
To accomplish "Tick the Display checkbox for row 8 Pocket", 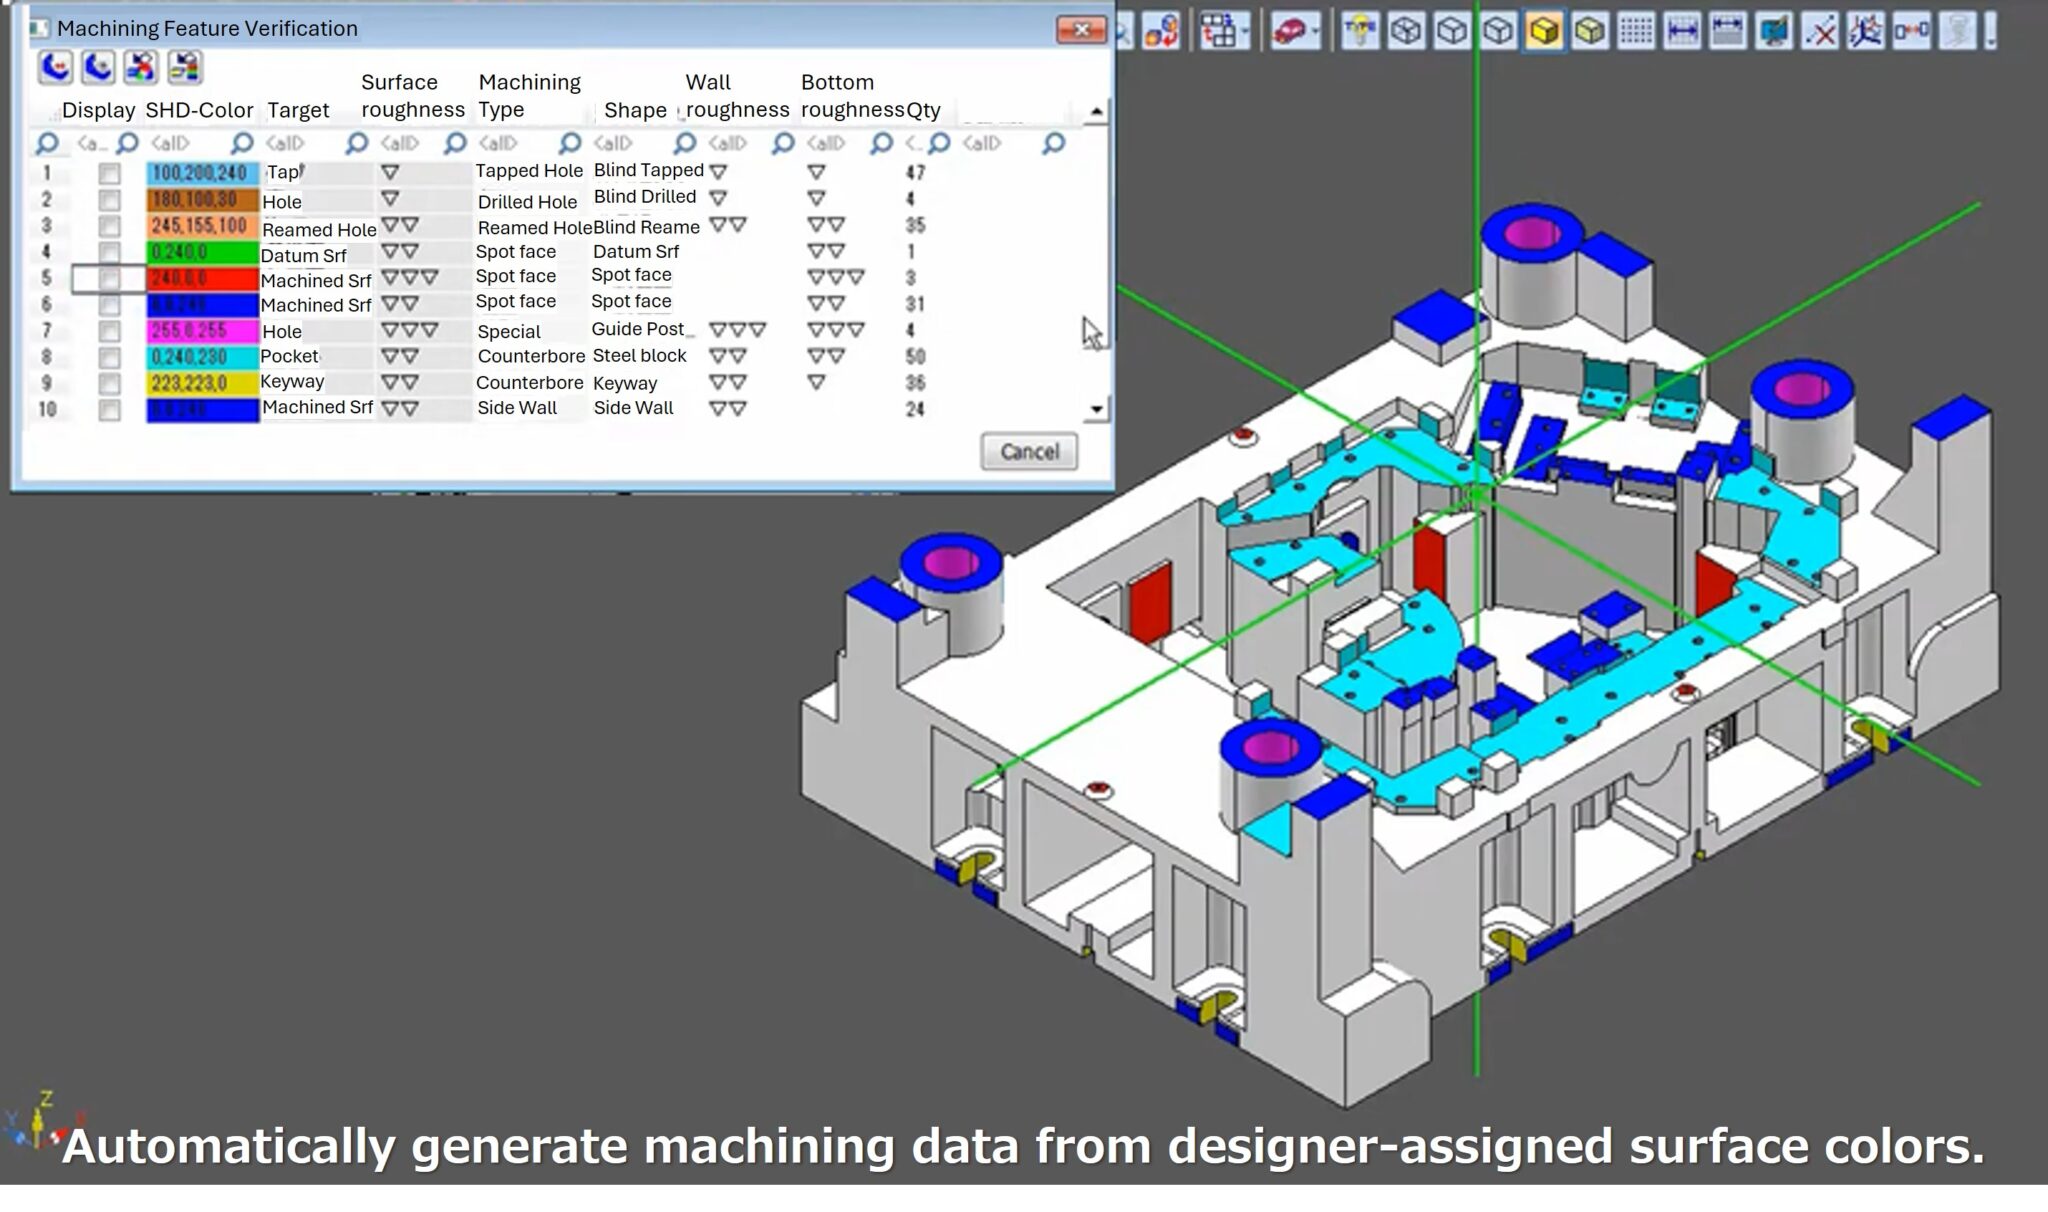I will [x=109, y=357].
